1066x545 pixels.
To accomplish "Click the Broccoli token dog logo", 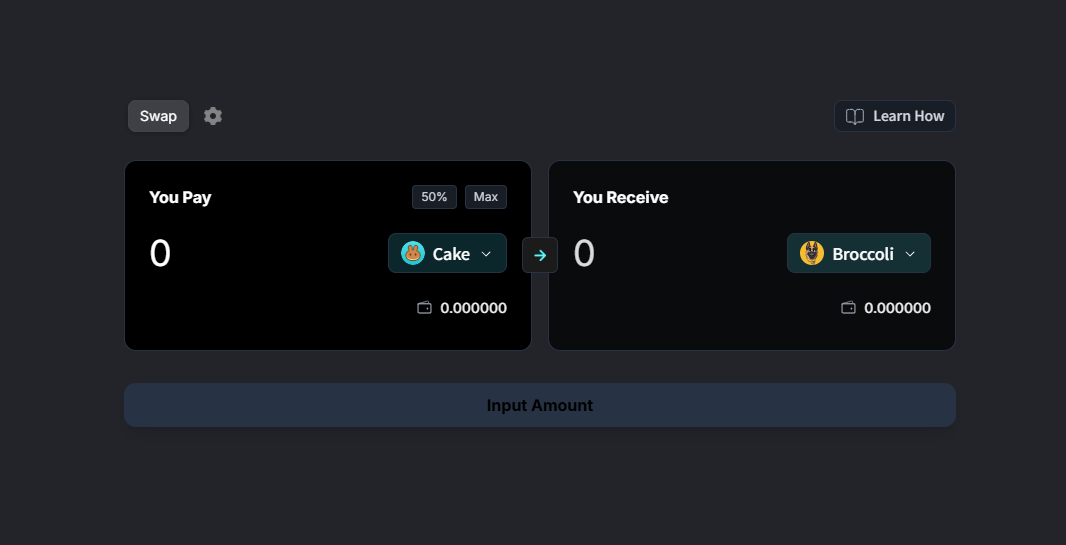I will [x=812, y=253].
